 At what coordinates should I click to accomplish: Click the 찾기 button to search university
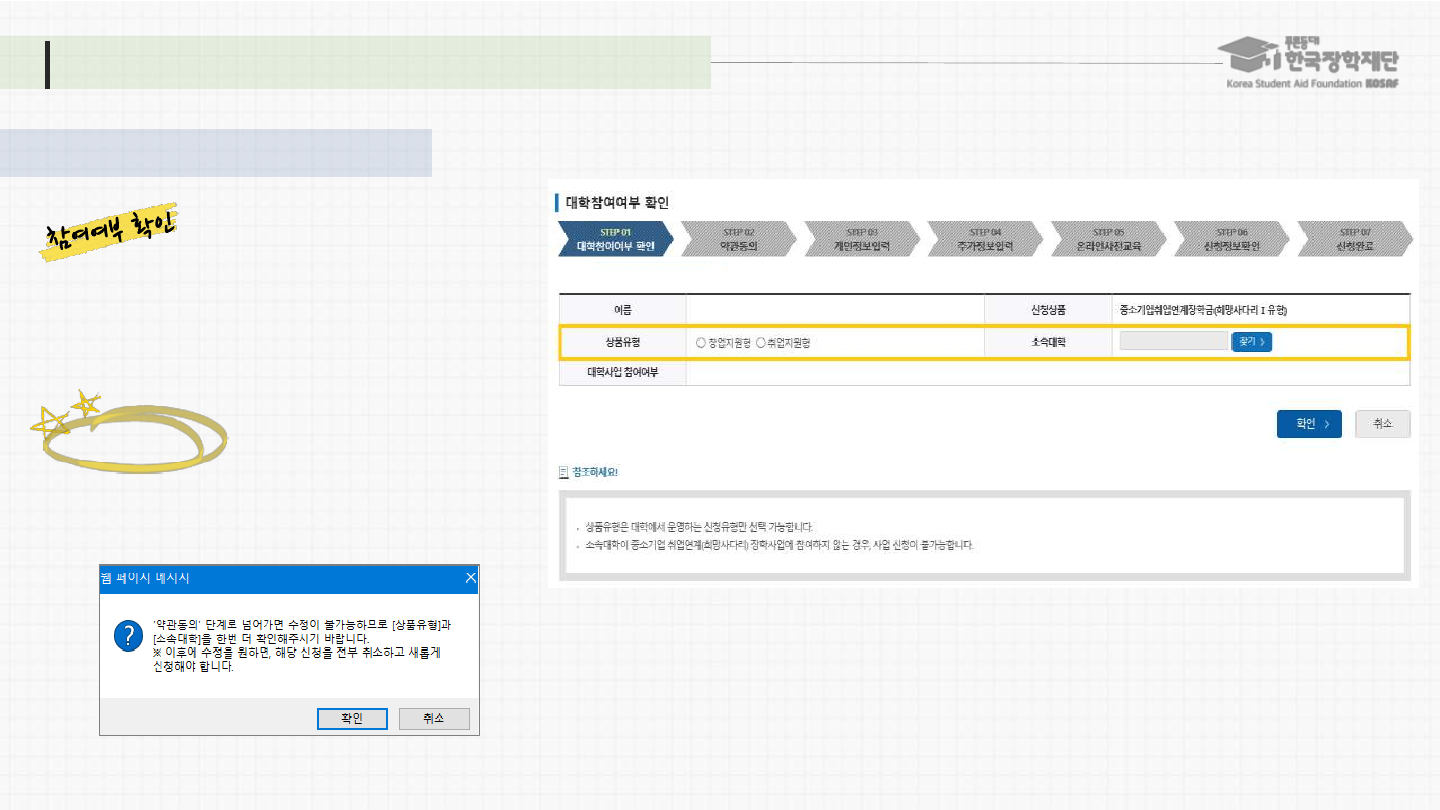(x=1251, y=342)
